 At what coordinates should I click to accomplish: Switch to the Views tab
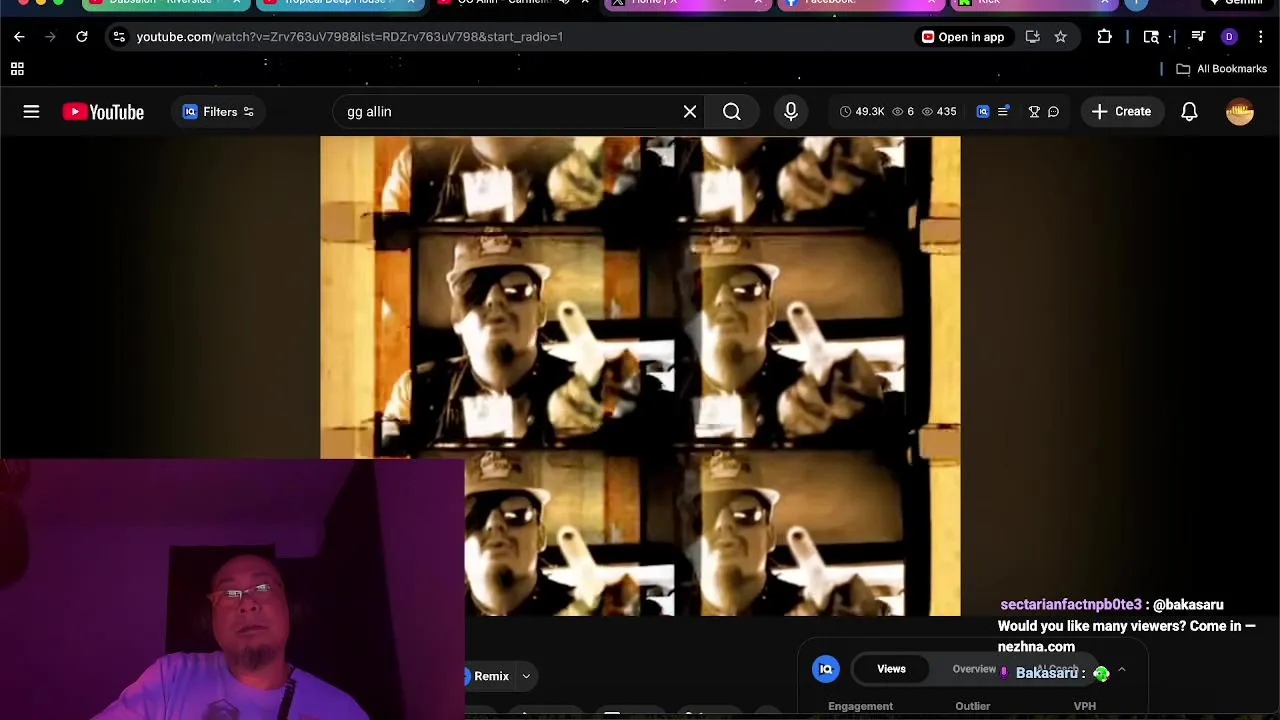(891, 669)
